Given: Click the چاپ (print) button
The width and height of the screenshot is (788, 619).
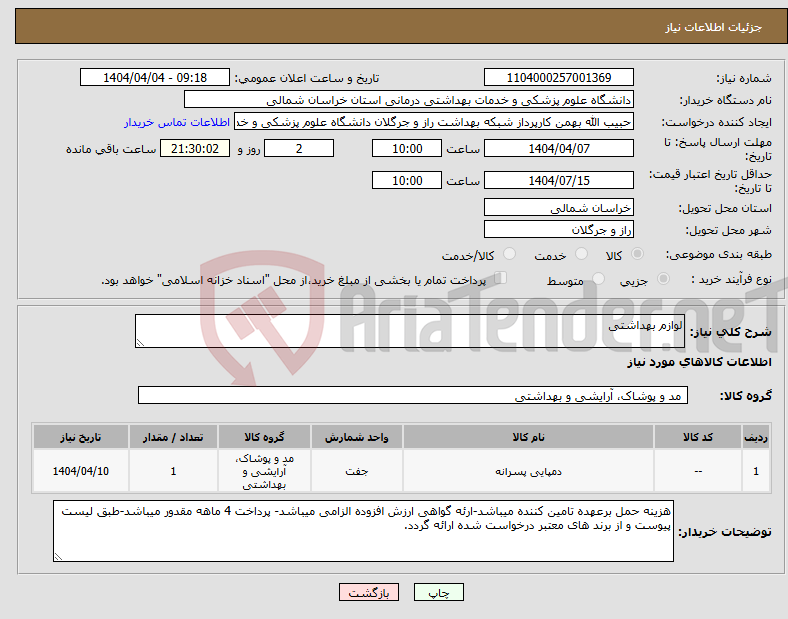Looking at the screenshot, I should point(438,592).
